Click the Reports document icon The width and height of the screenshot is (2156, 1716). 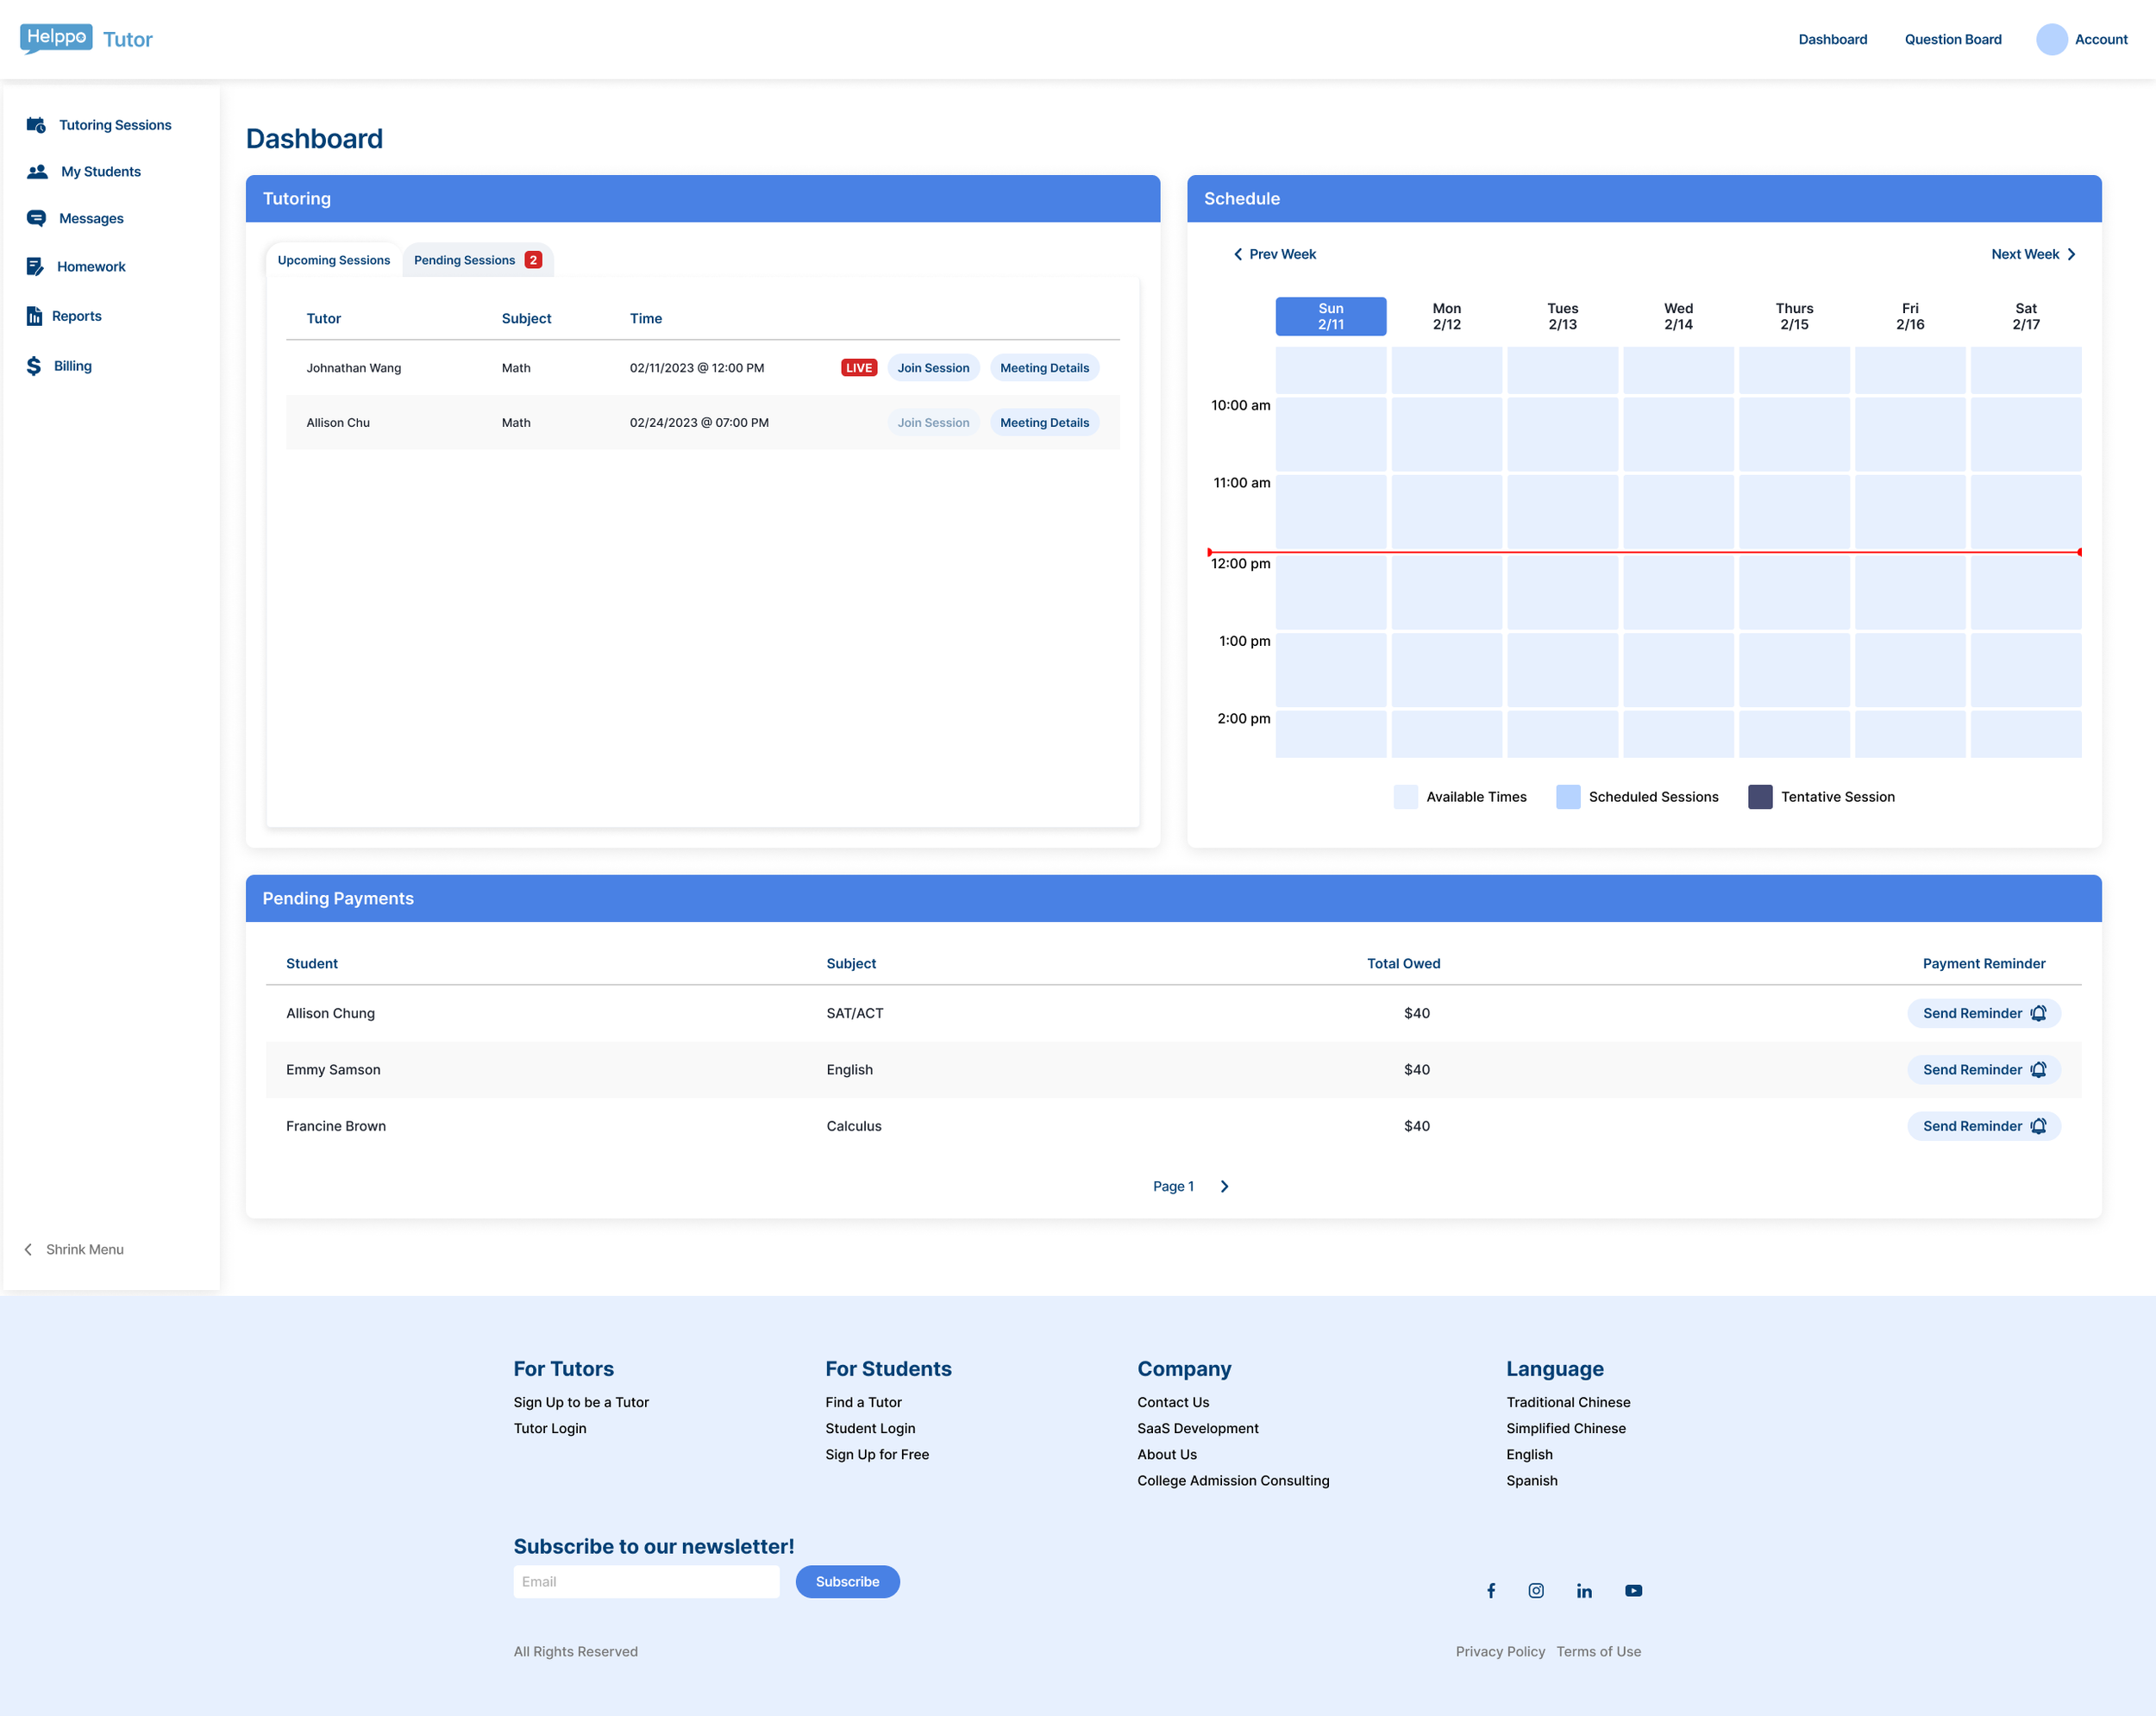pos(34,316)
